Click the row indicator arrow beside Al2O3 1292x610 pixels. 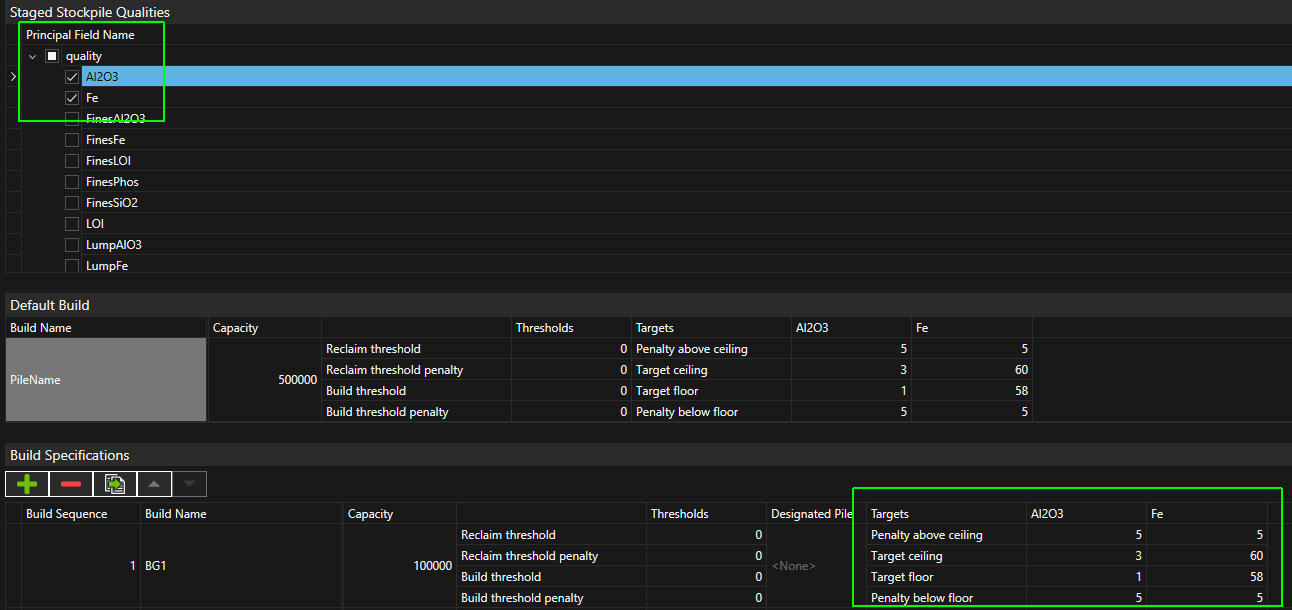[12, 77]
